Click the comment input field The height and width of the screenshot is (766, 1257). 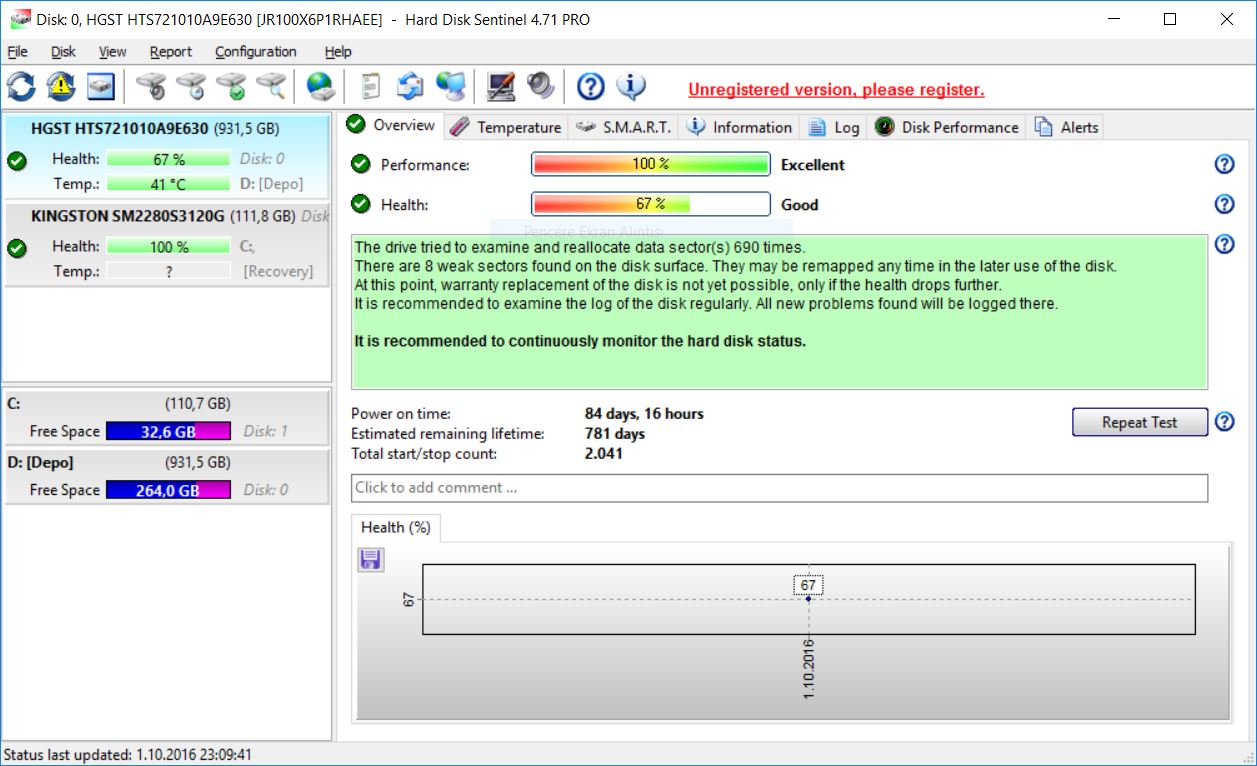tap(779, 488)
